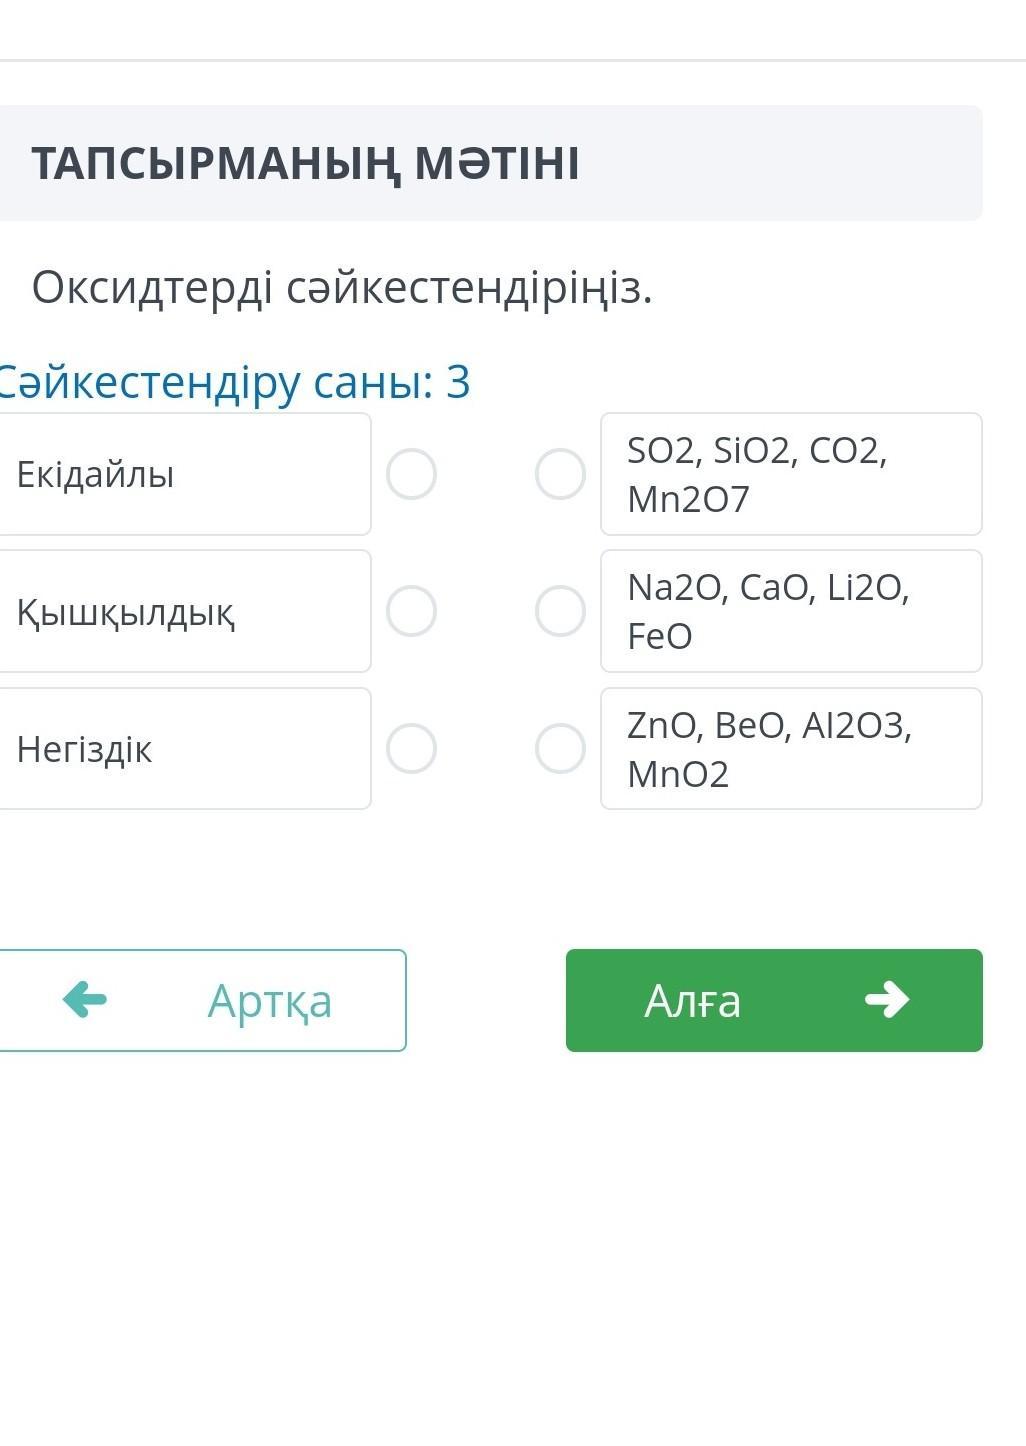Image resolution: width=1026 pixels, height=1446 pixels.
Task: Select the radio button beside Қышқылдық
Action: (411, 611)
